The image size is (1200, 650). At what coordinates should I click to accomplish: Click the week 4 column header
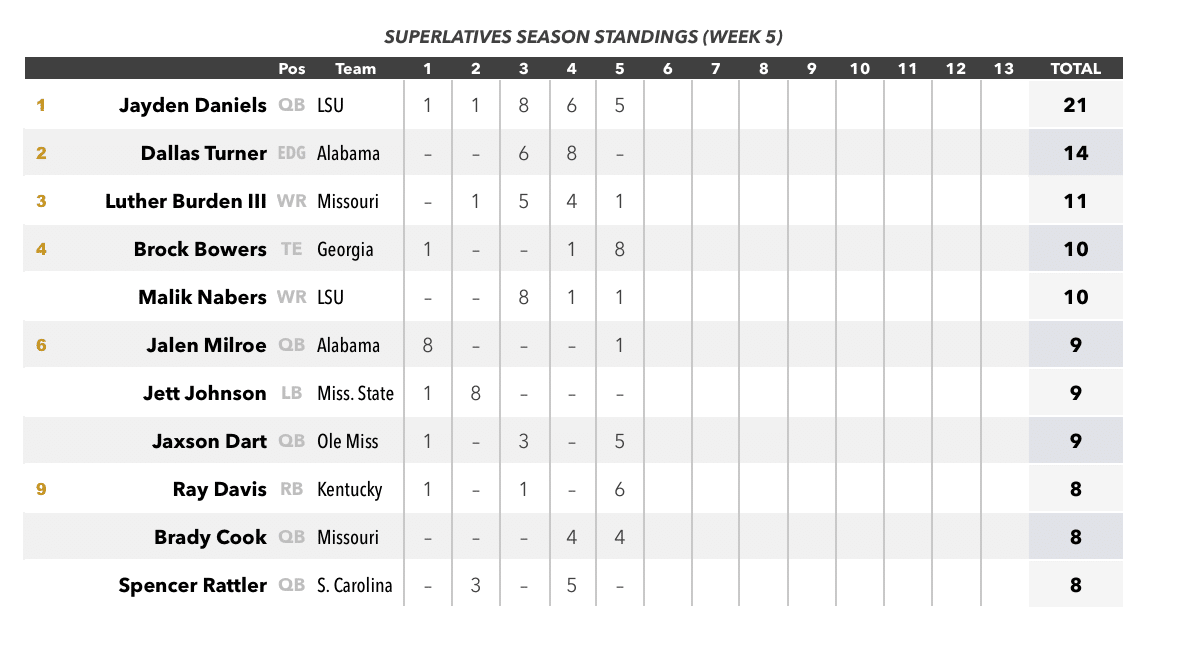572,69
